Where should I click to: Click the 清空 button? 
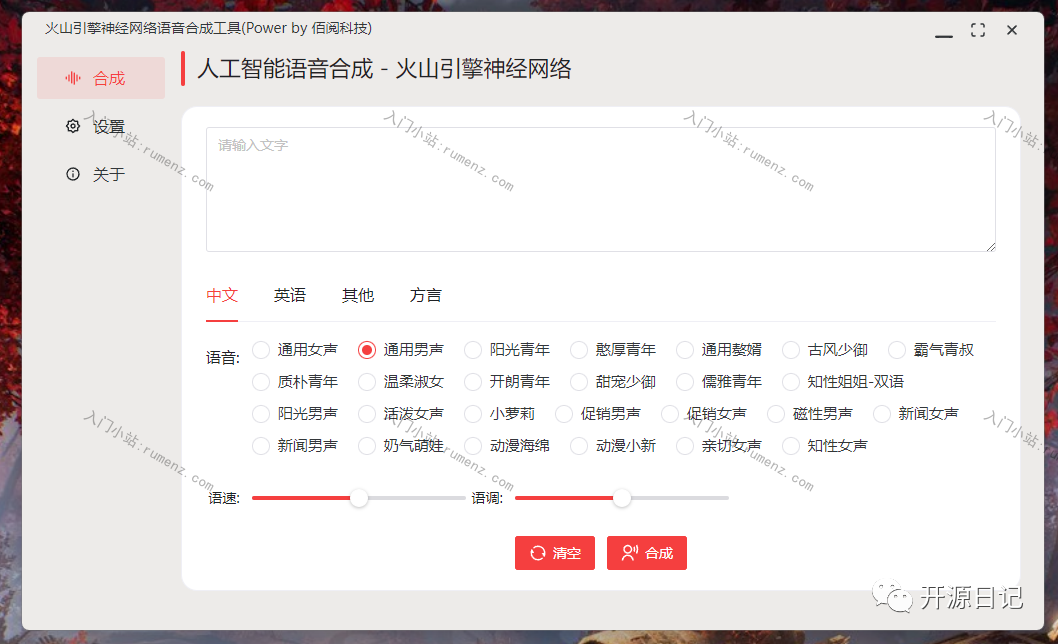tap(555, 553)
